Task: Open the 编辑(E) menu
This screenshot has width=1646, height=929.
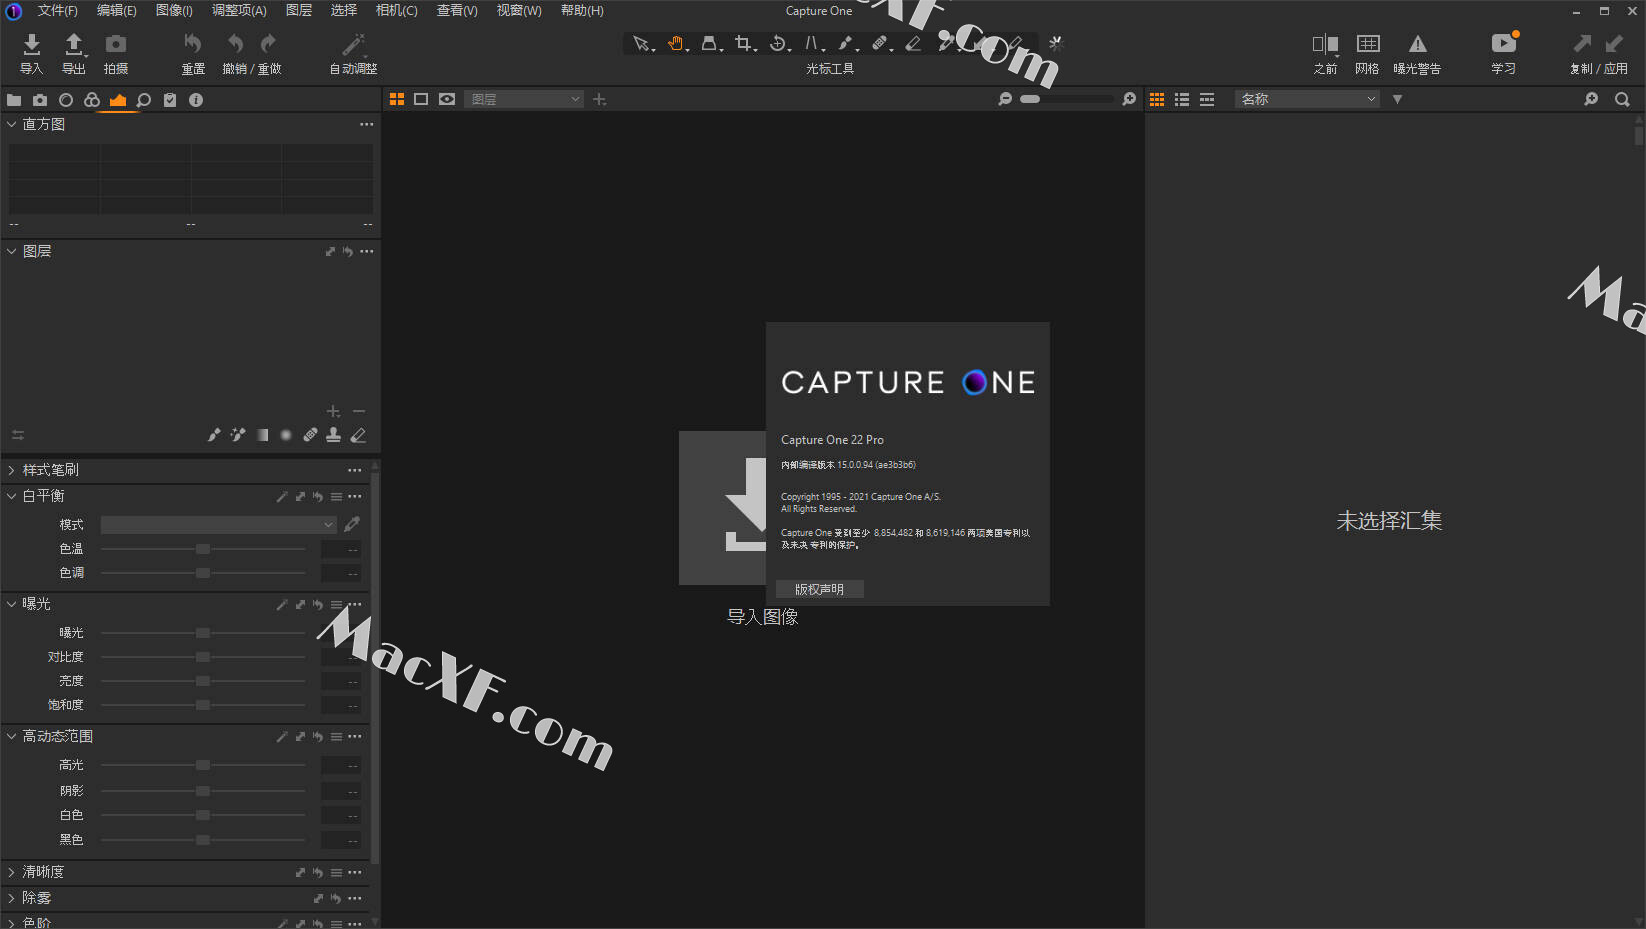Action: click(117, 10)
